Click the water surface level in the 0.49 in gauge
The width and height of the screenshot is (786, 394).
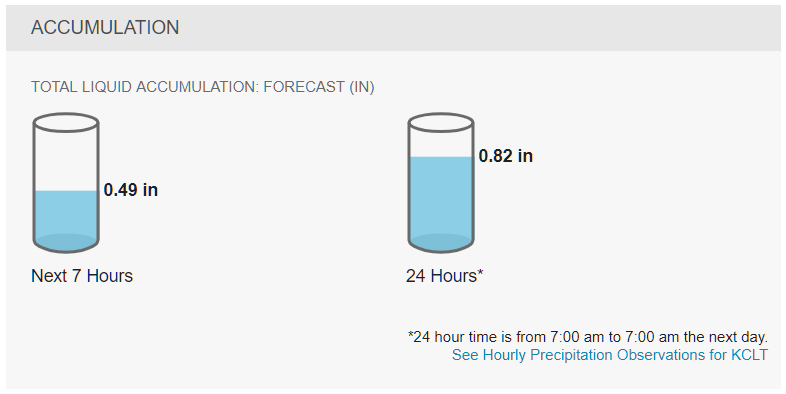tap(66, 191)
